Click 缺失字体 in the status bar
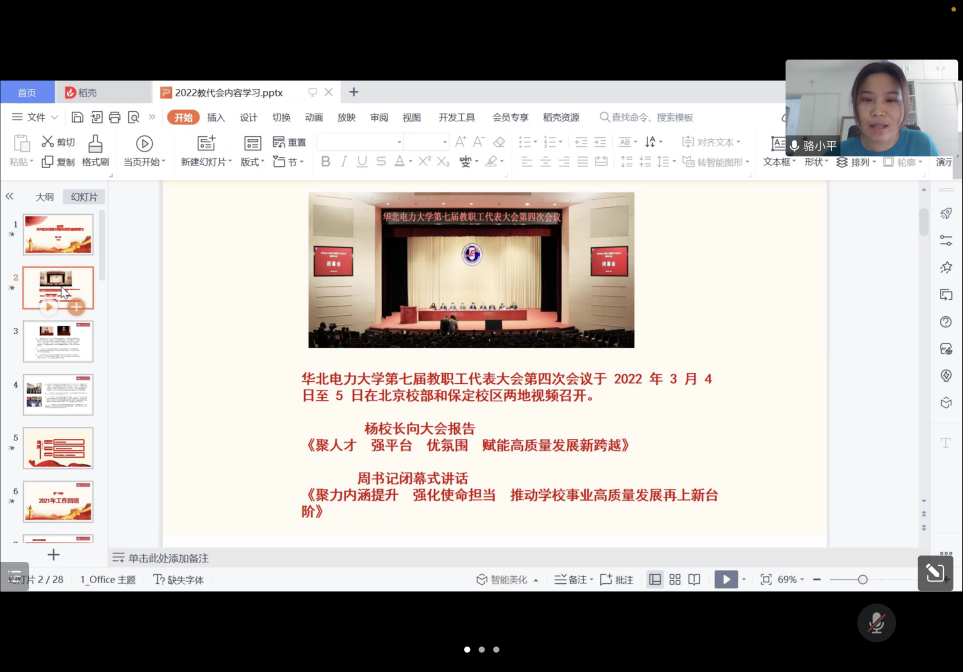 pos(179,580)
